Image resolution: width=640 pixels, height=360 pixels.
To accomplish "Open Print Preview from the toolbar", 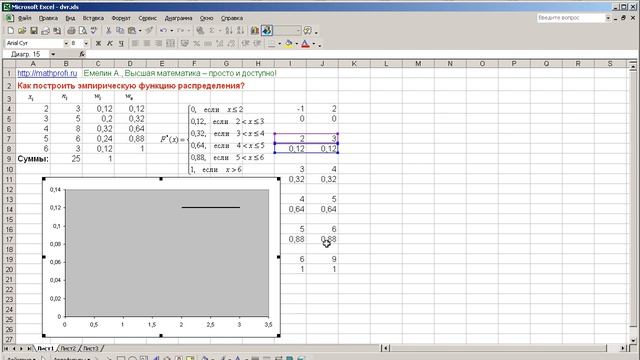I will [83, 31].
